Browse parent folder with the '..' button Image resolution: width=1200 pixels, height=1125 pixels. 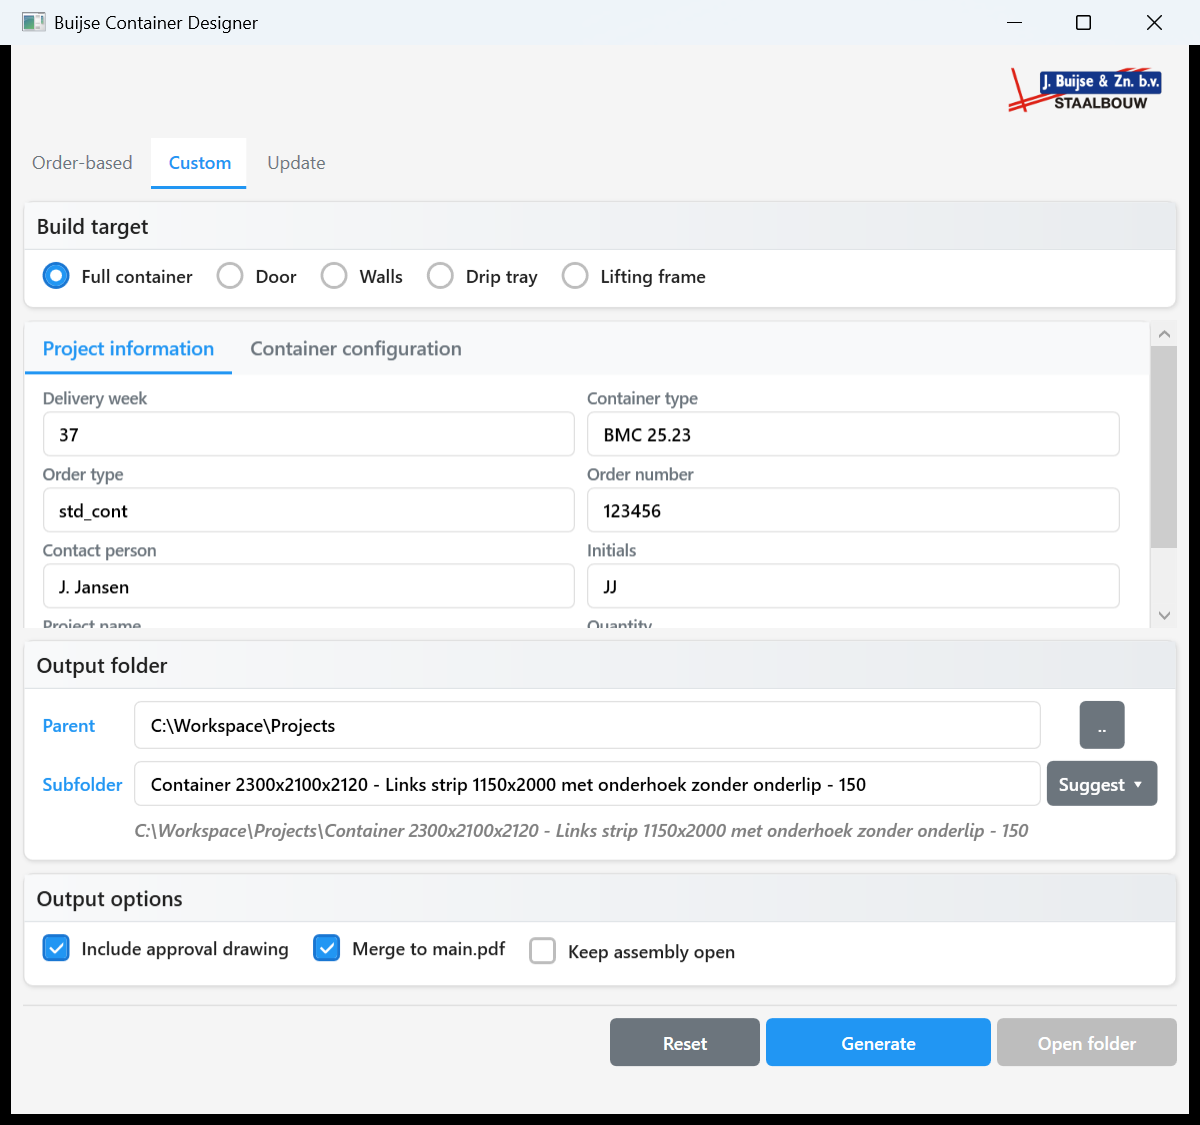pos(1102,725)
